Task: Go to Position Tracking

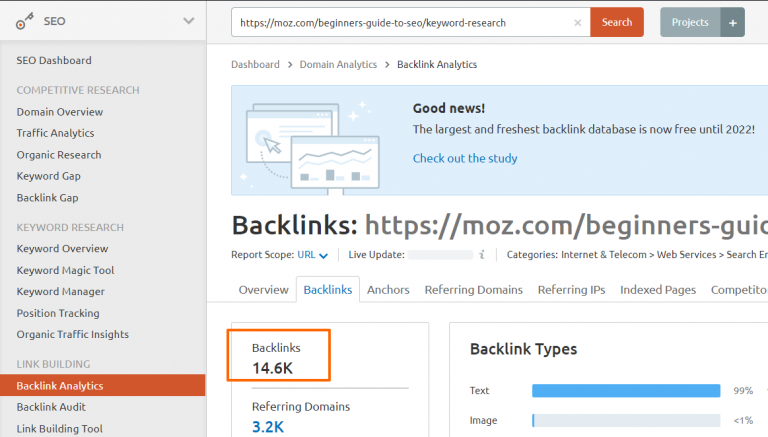Action: click(58, 313)
